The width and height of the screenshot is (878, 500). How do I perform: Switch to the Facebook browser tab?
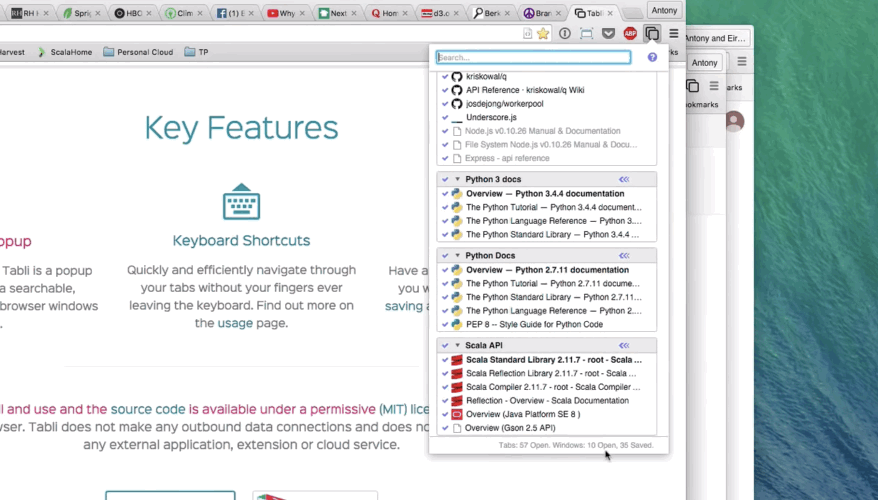pyautogui.click(x=235, y=13)
